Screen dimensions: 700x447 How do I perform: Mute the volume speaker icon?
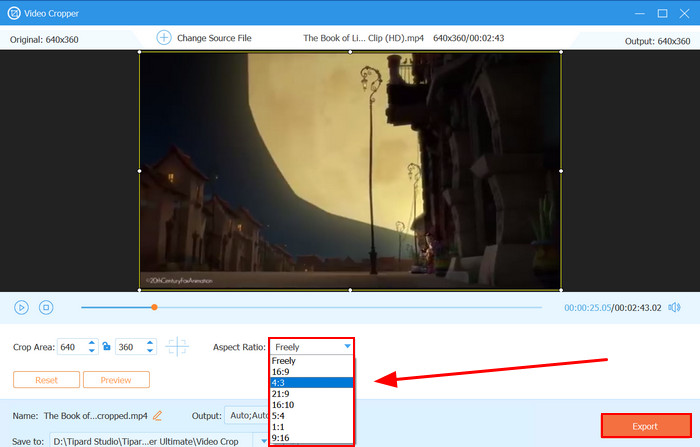click(x=674, y=307)
